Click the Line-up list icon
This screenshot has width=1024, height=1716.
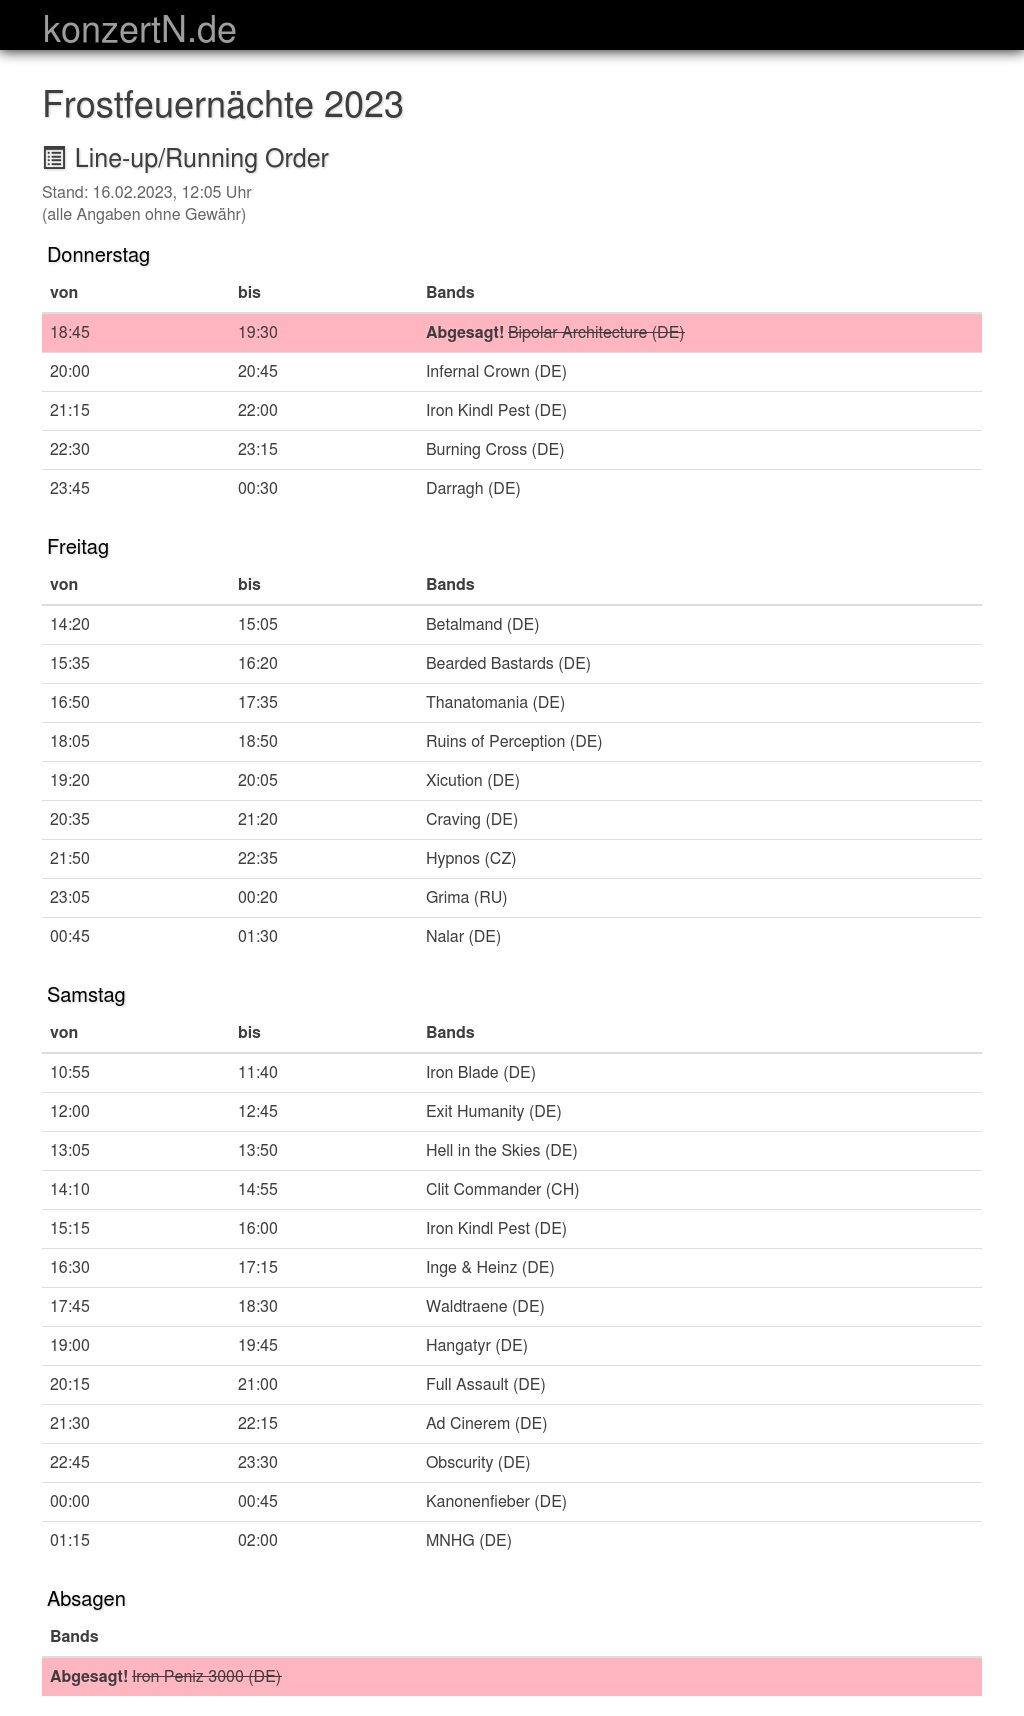[x=54, y=158]
